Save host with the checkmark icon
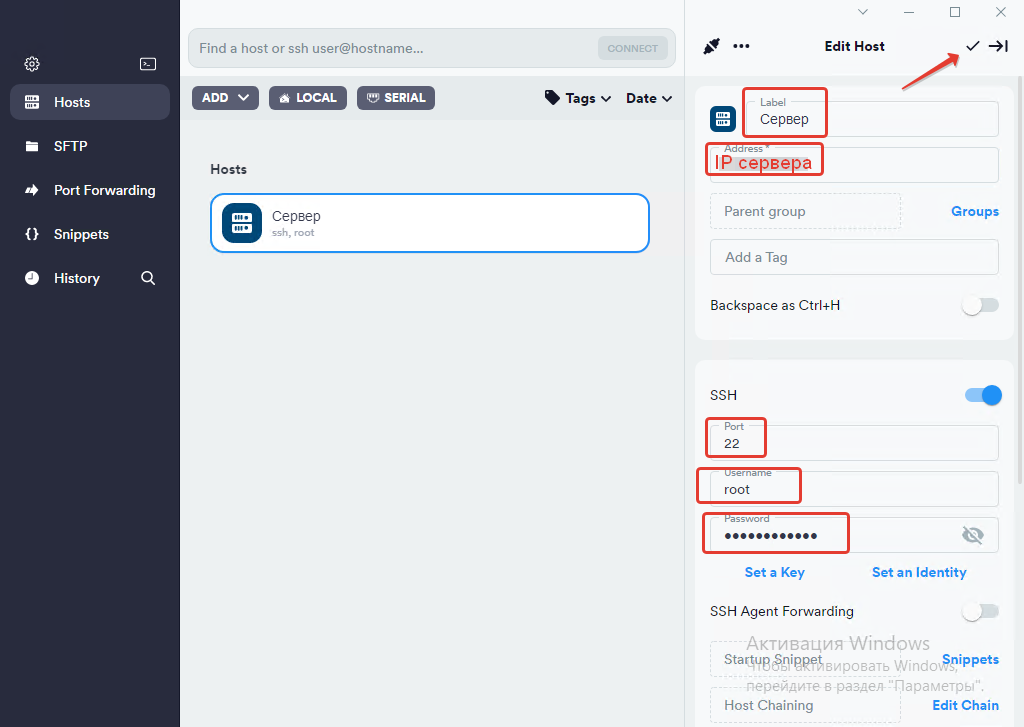Screen dimensions: 1024x727 pos(972,46)
